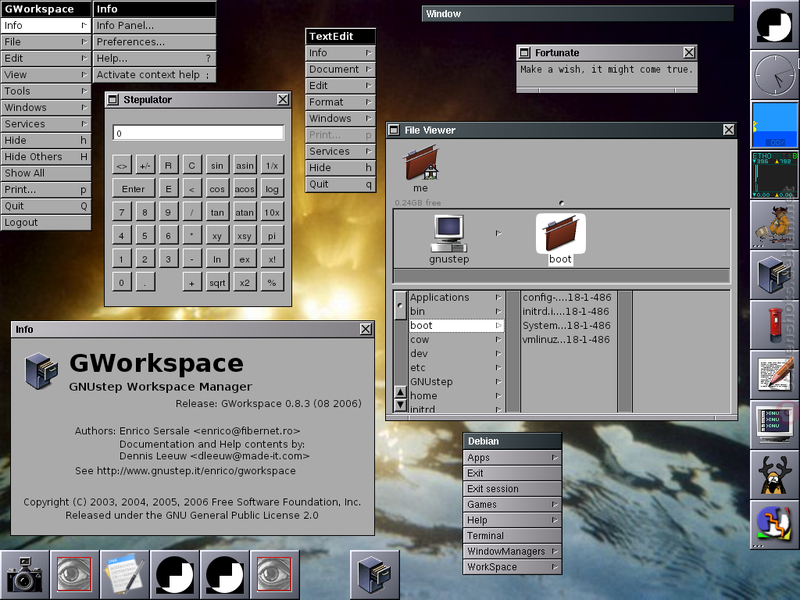Open the analog clock dock applet
Image resolution: width=800 pixels, height=600 pixels.
(774, 75)
